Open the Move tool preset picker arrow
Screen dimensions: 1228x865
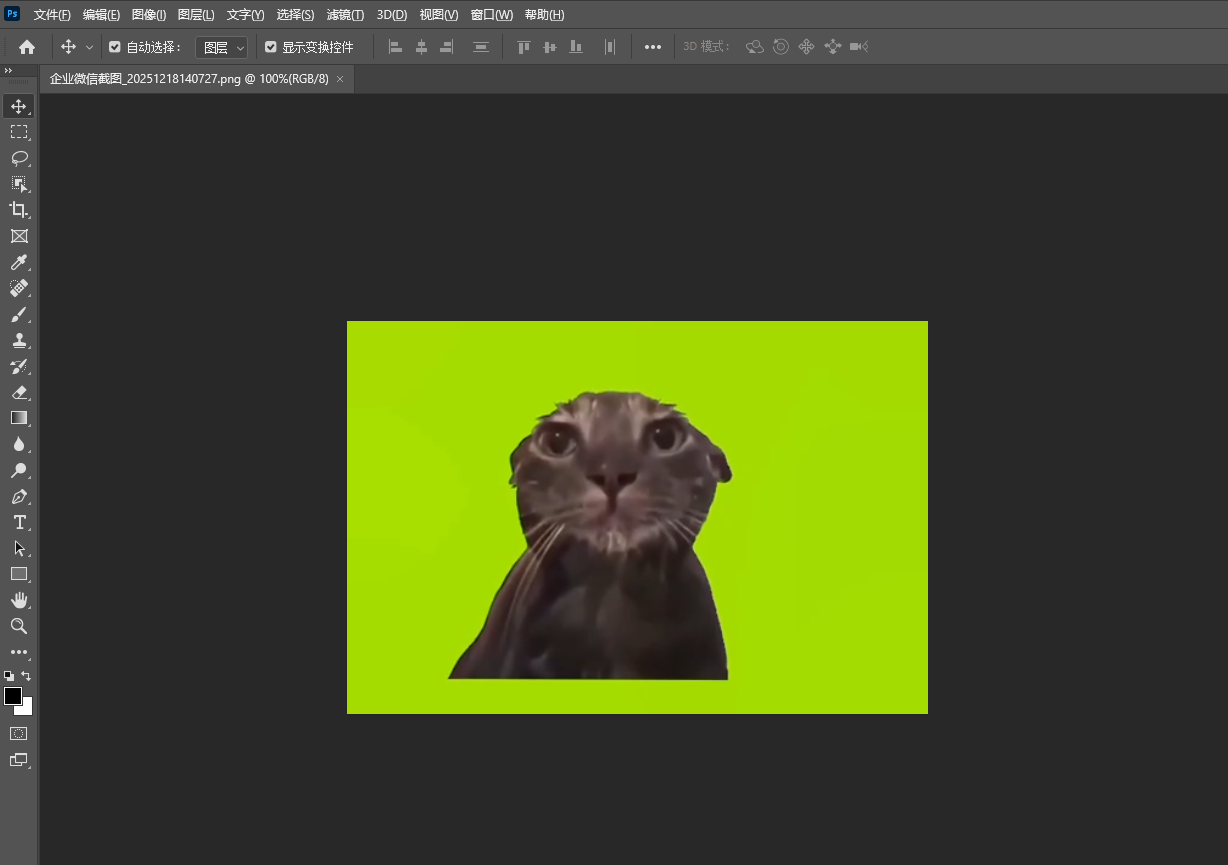pyautogui.click(x=90, y=47)
